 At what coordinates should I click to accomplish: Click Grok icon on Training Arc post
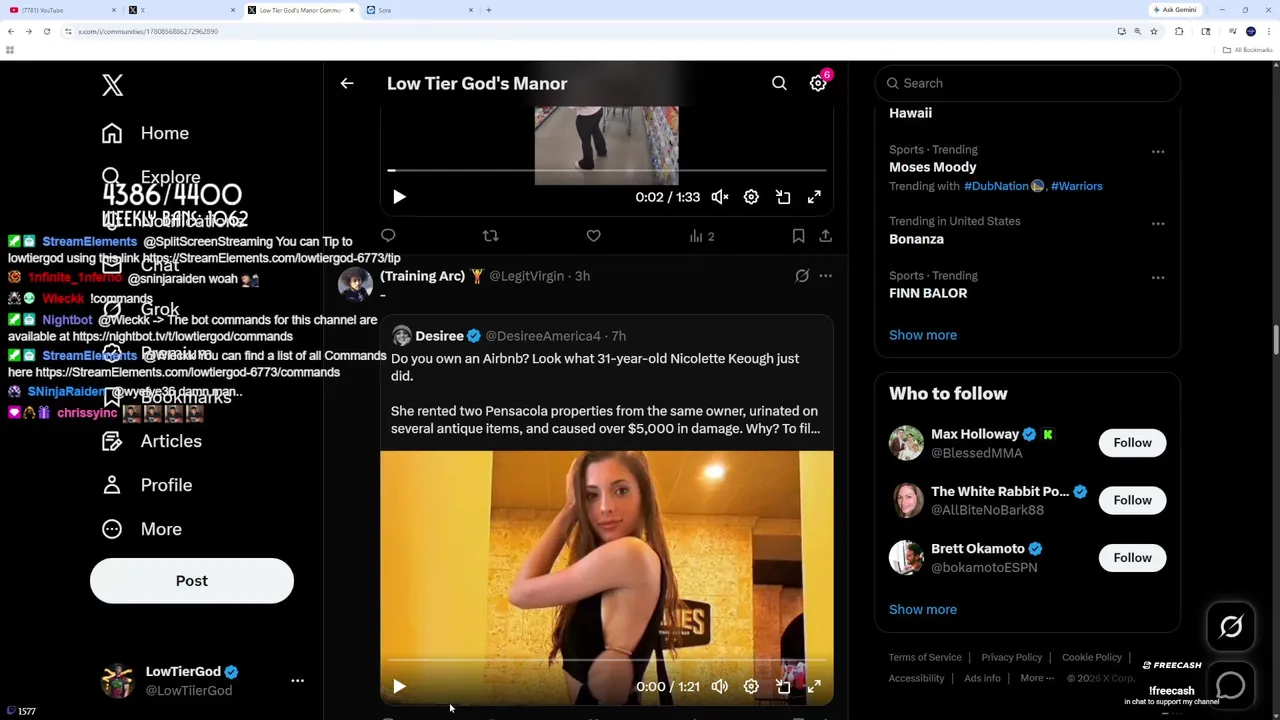pyautogui.click(x=802, y=276)
